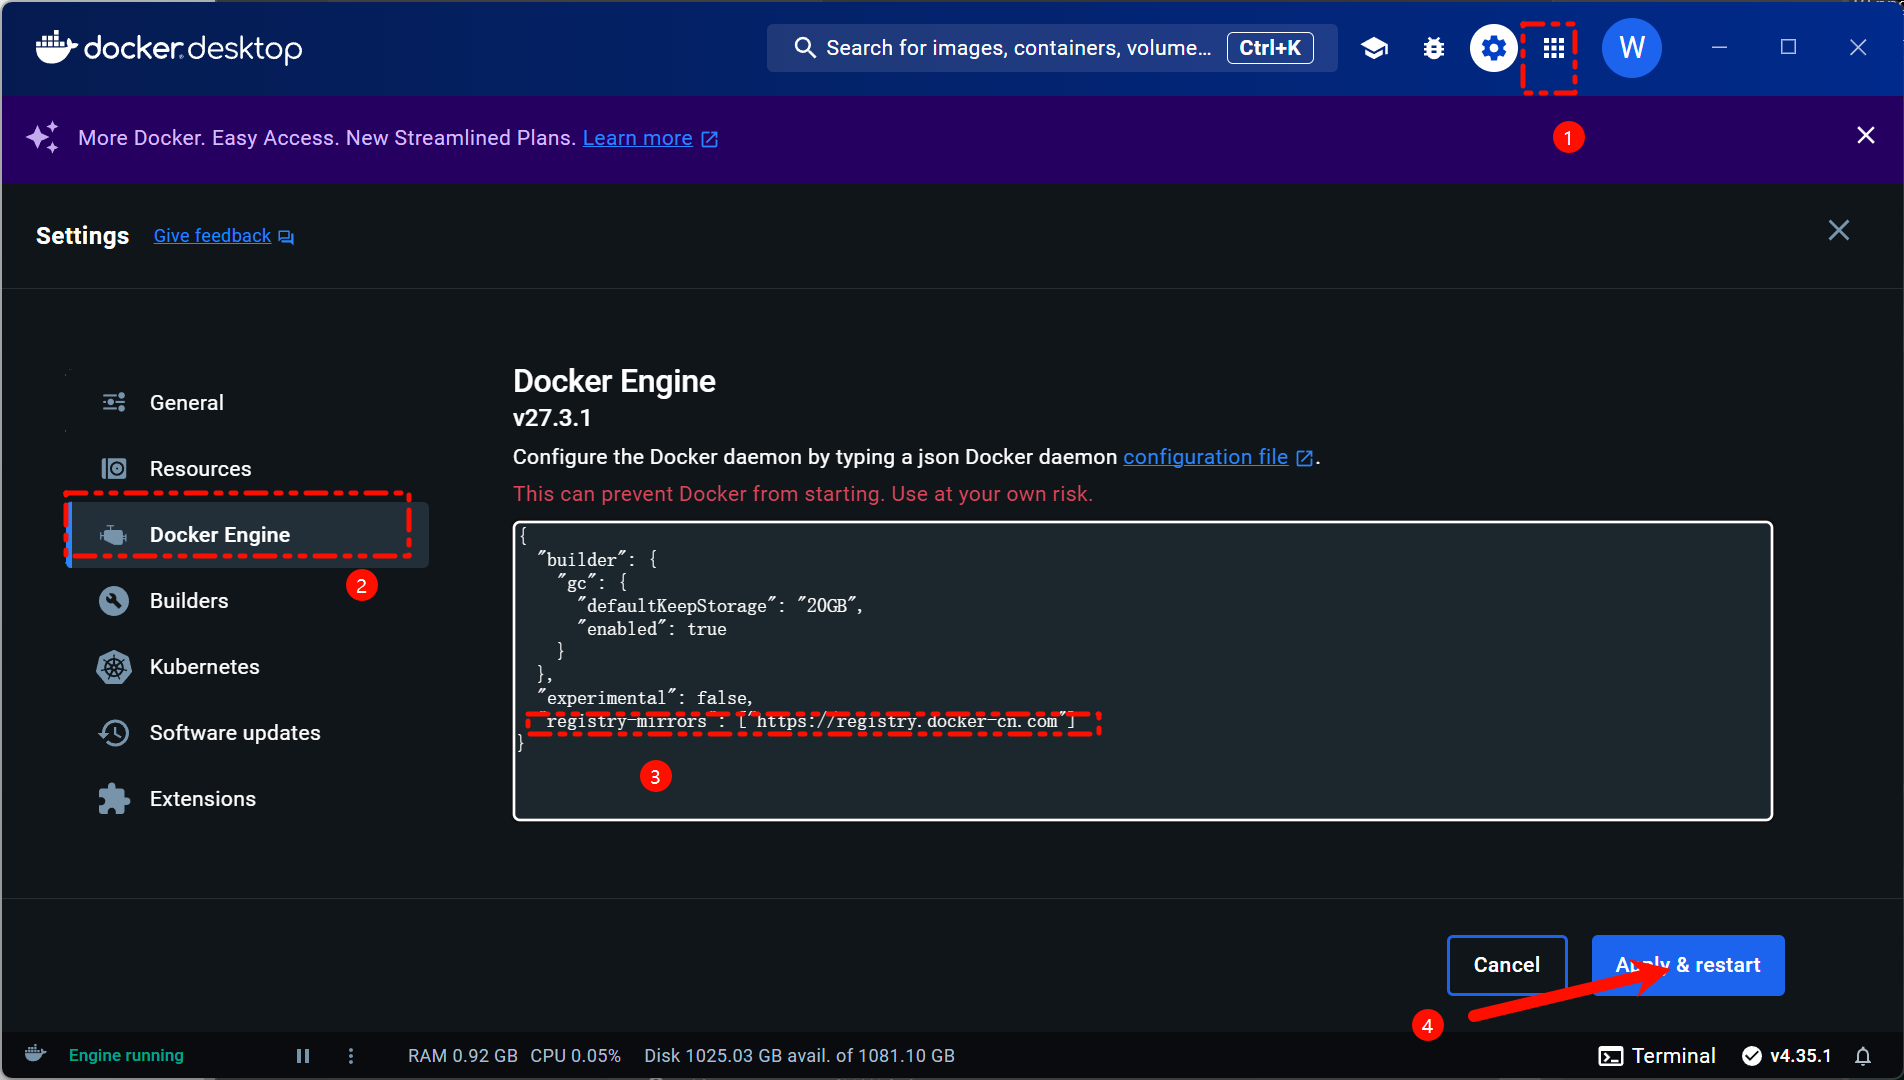Open the Terminal from status bar
The width and height of the screenshot is (1904, 1080).
pos(1657,1056)
